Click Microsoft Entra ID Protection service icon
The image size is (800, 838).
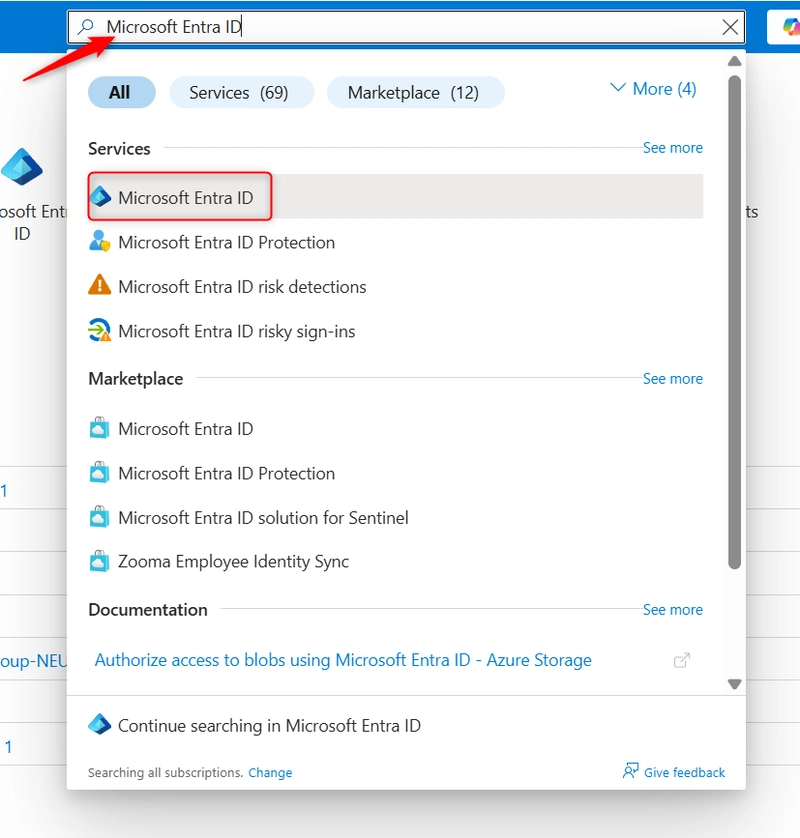point(99,242)
